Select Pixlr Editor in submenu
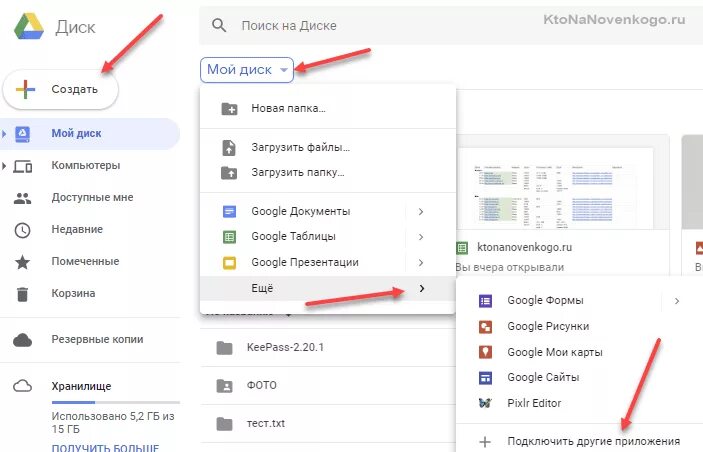The width and height of the screenshot is (703, 452). 580,403
